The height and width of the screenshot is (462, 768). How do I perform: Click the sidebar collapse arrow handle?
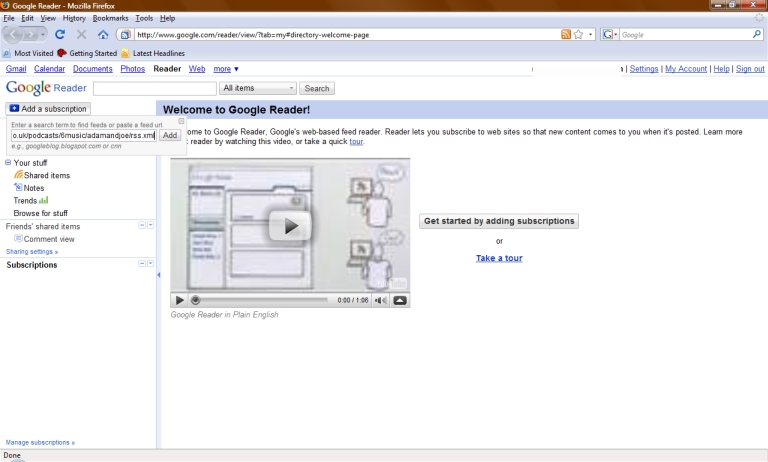tap(159, 275)
